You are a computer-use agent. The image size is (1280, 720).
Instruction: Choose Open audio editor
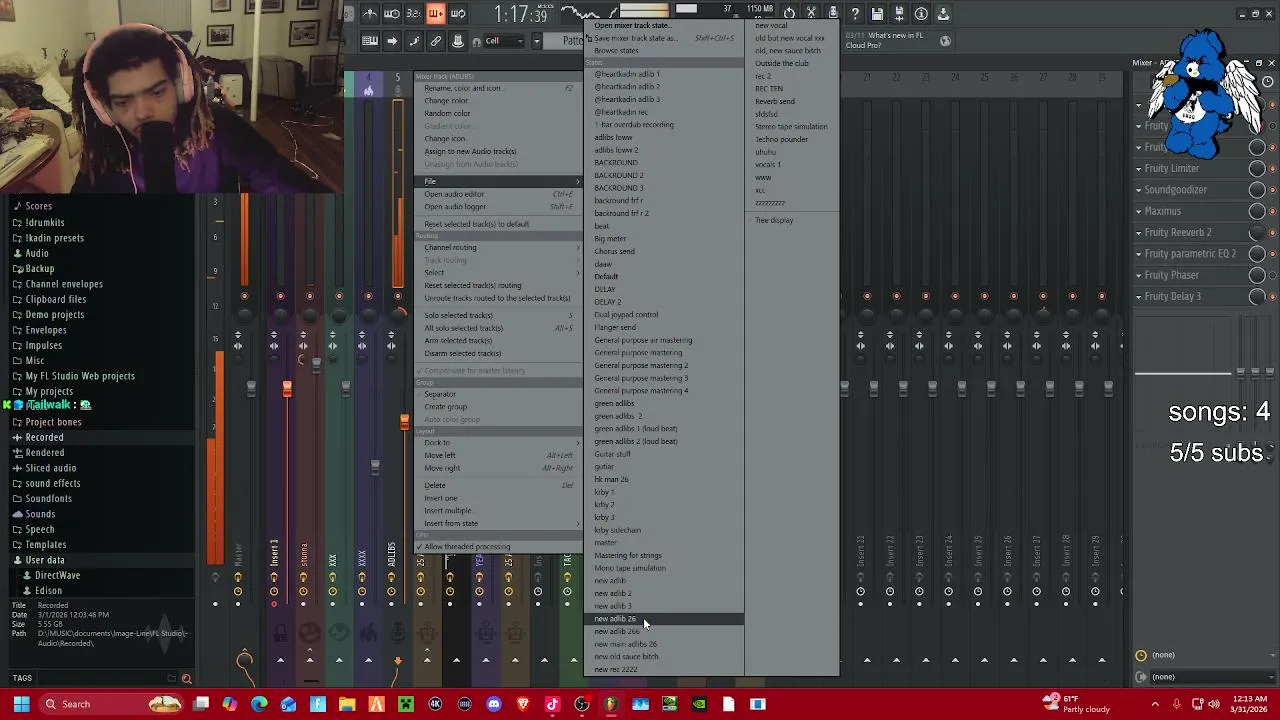497,194
